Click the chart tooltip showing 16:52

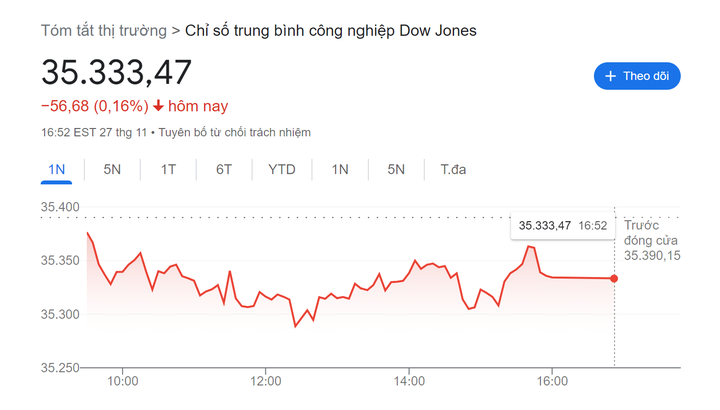coord(563,226)
